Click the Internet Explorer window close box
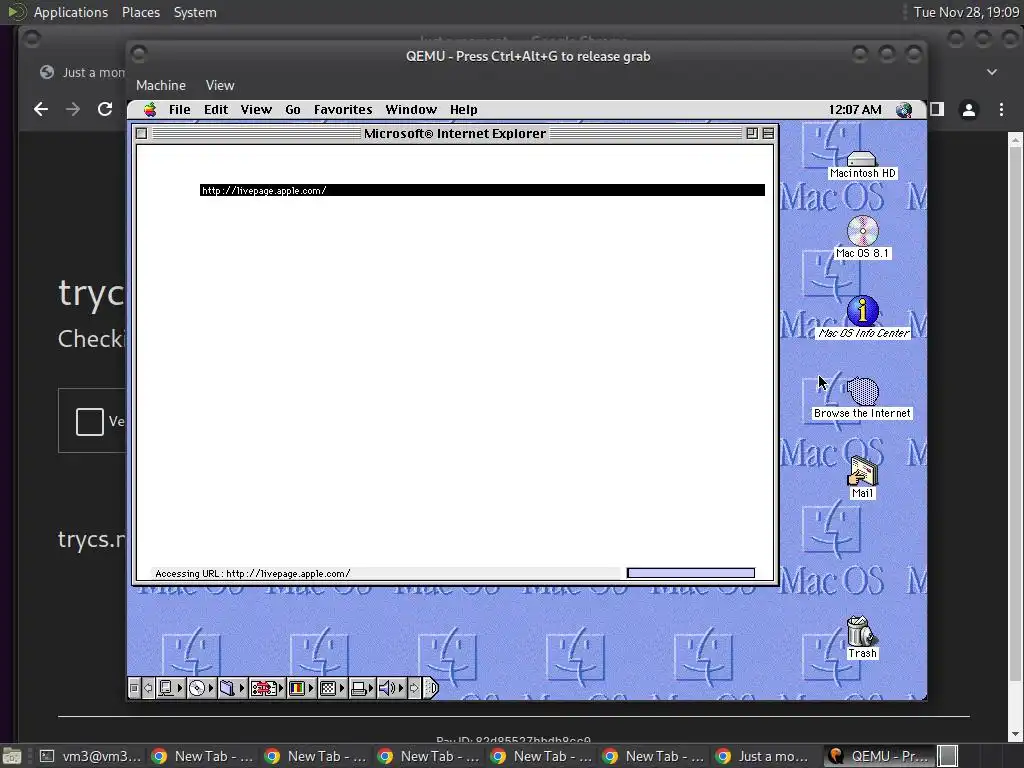This screenshot has width=1024, height=768. (141, 134)
